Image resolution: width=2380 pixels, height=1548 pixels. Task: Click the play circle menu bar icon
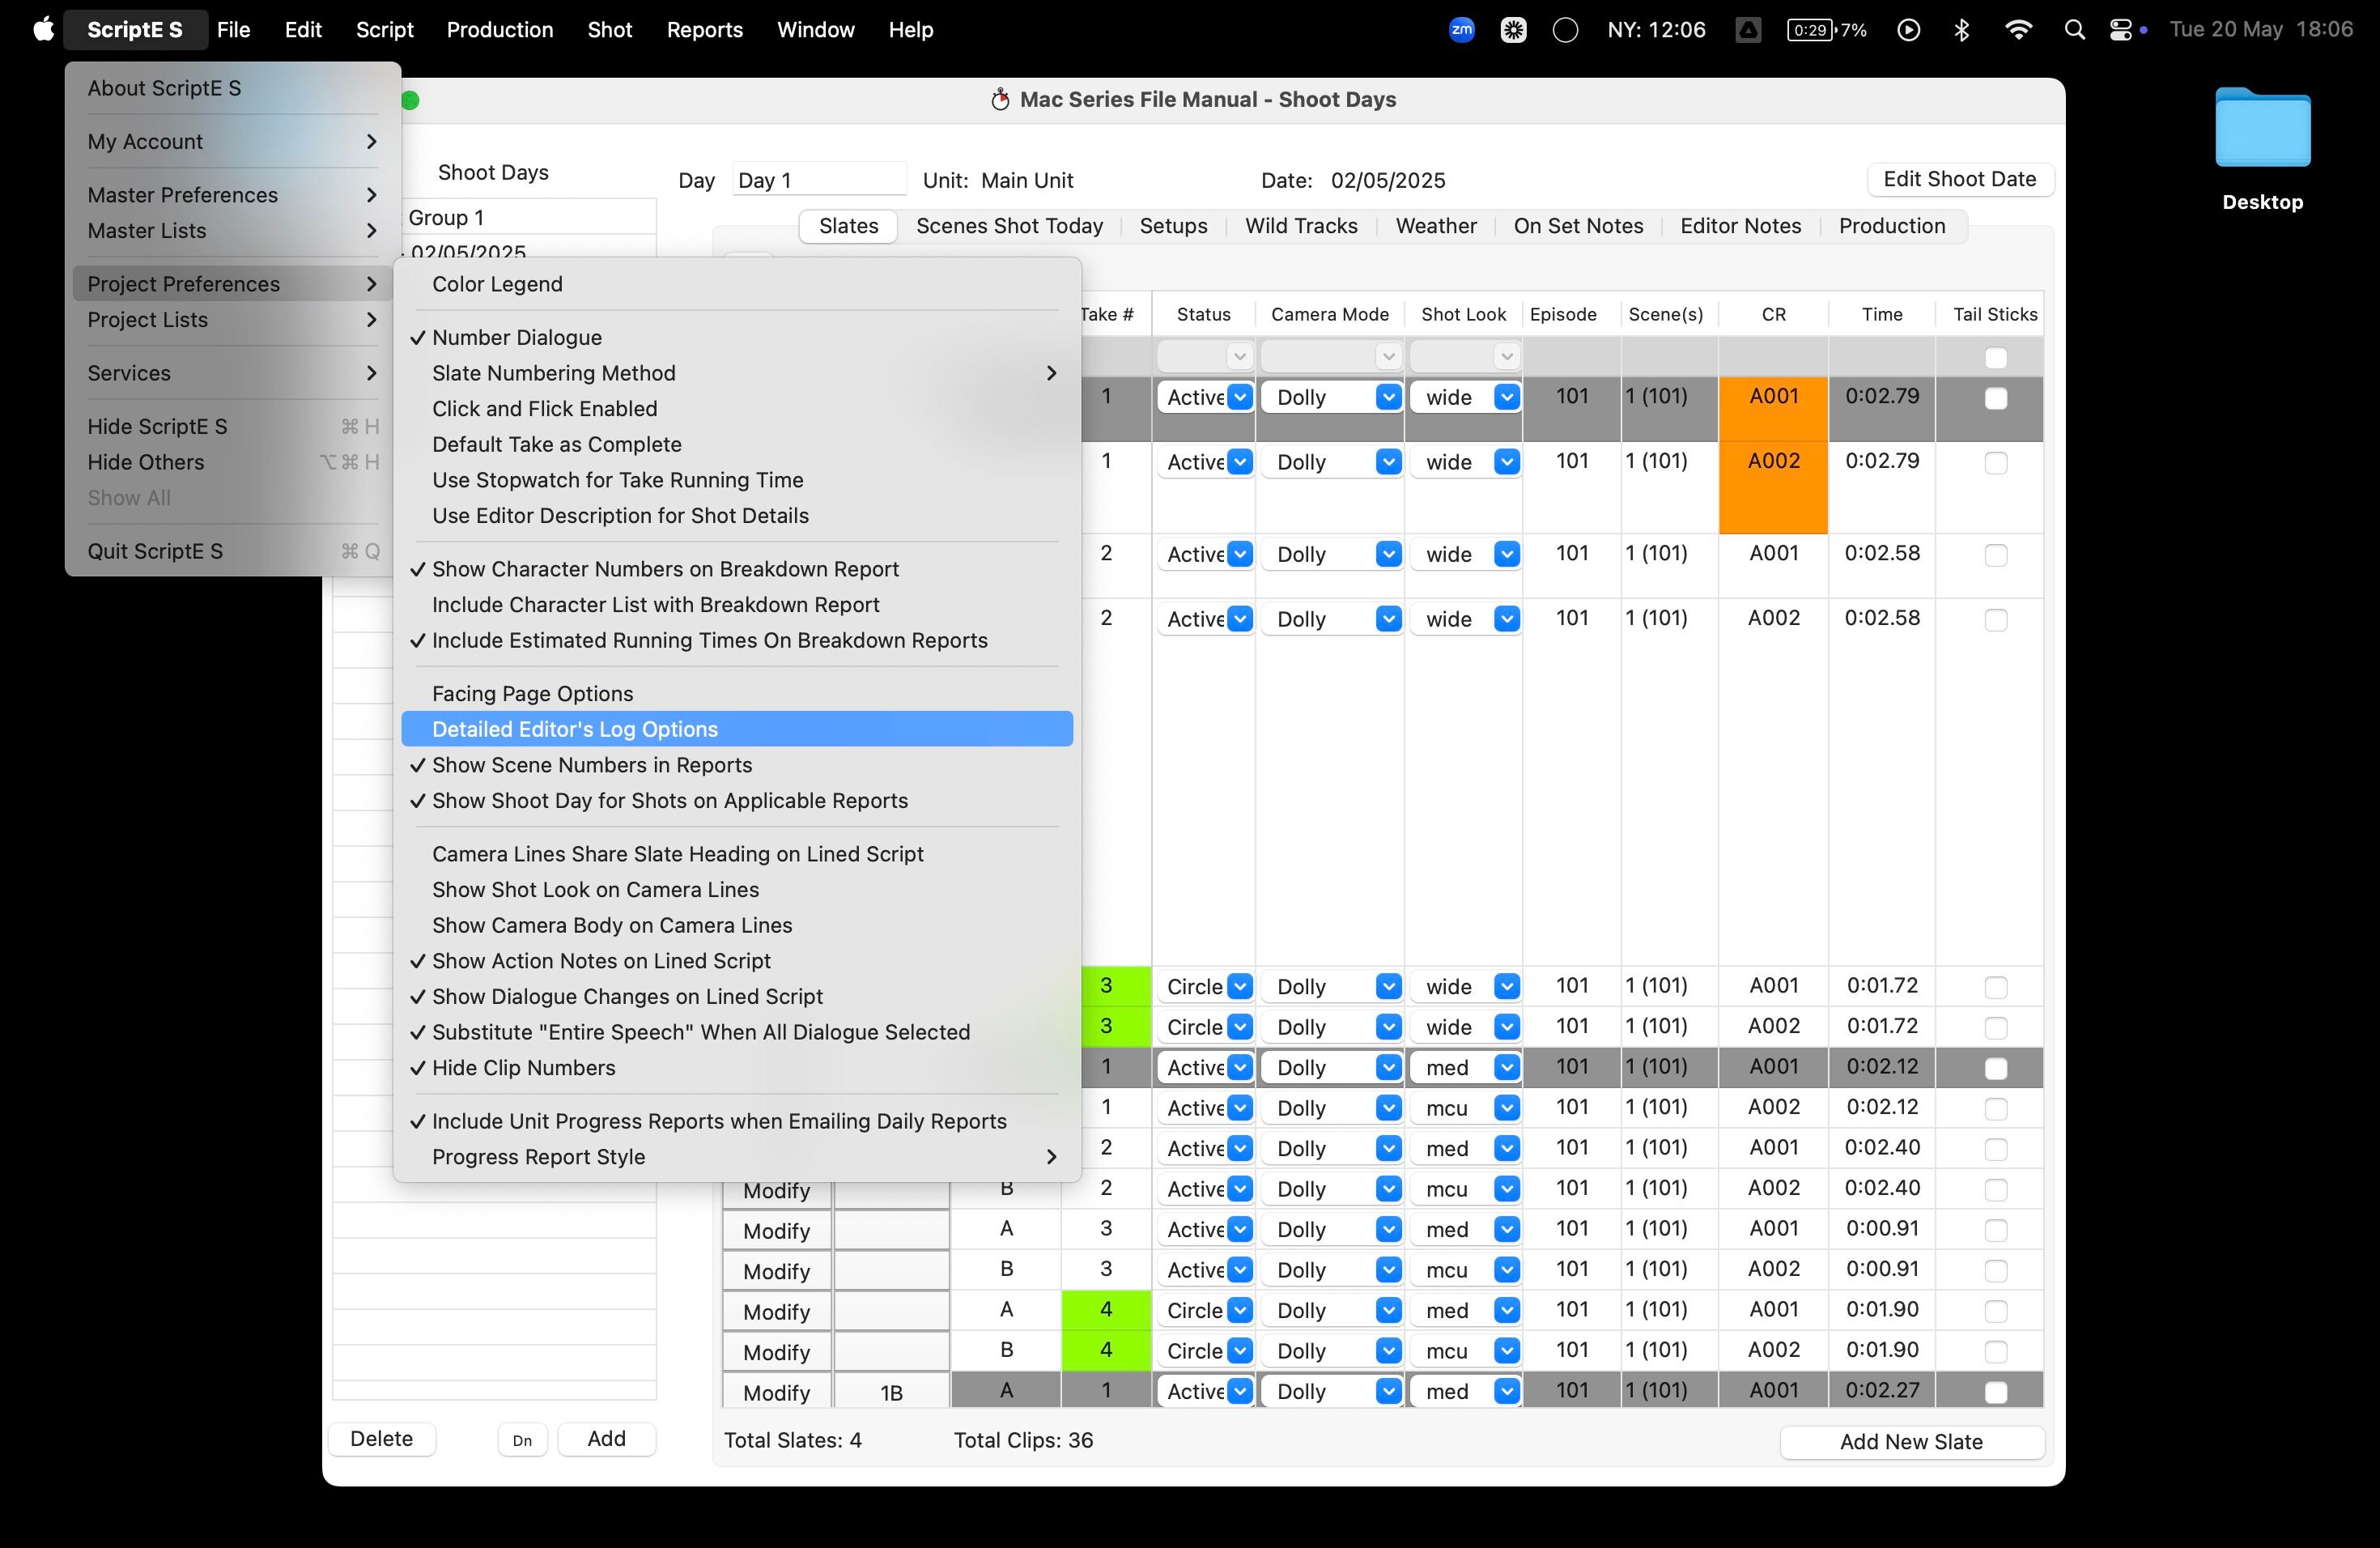[x=1908, y=29]
